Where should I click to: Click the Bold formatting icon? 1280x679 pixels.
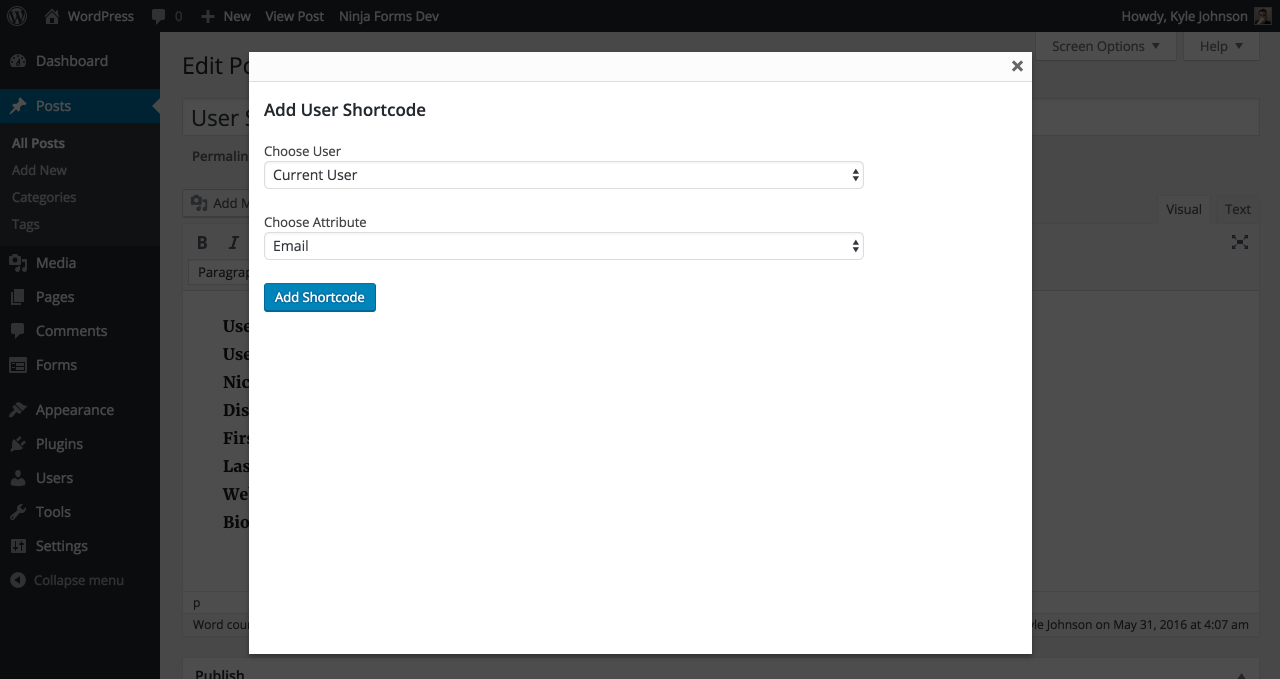click(x=202, y=242)
